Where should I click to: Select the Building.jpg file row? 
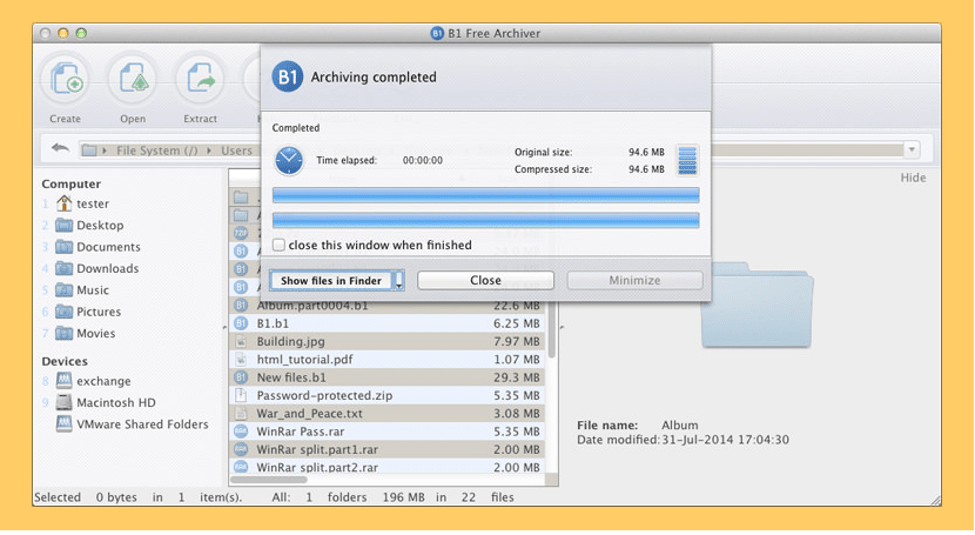point(290,341)
